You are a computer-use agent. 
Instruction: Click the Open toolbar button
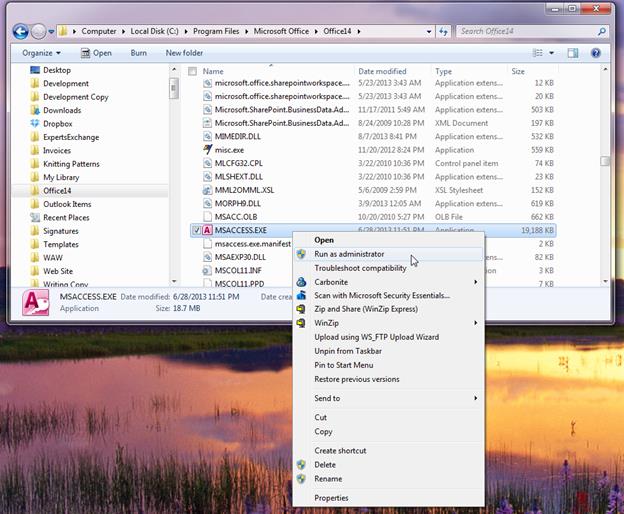[x=96, y=53]
